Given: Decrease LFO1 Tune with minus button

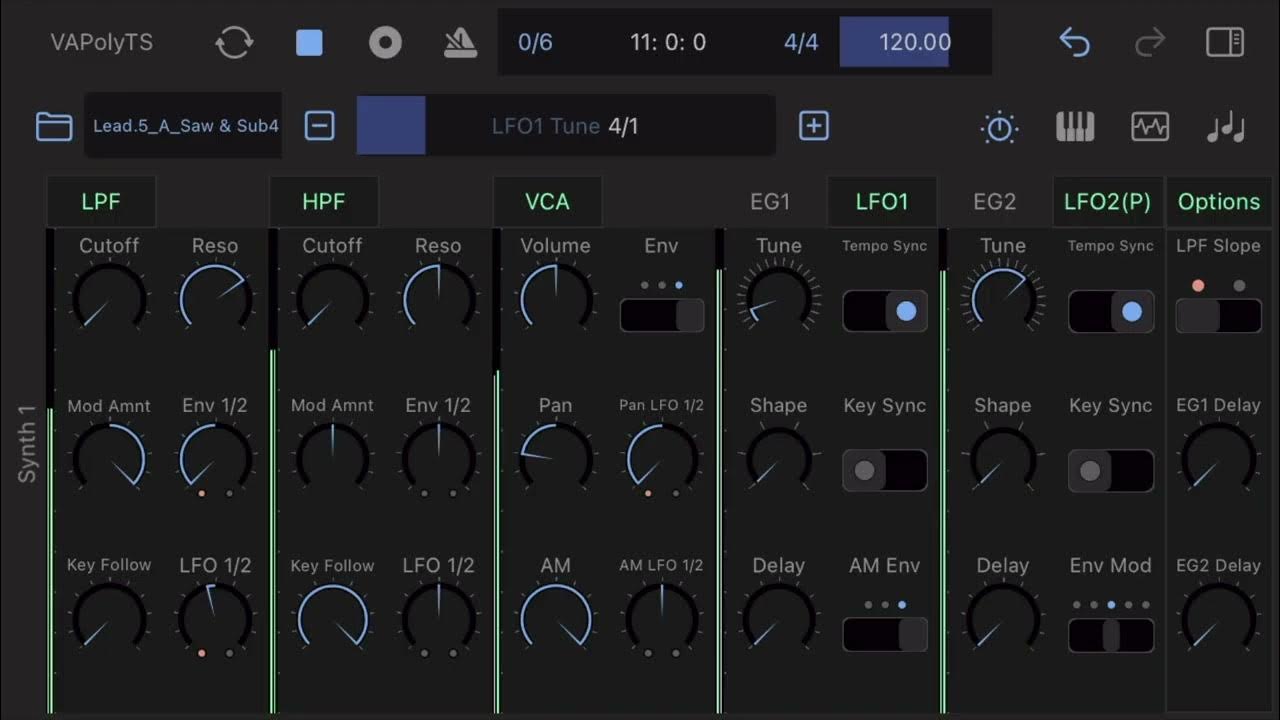Looking at the screenshot, I should [319, 126].
